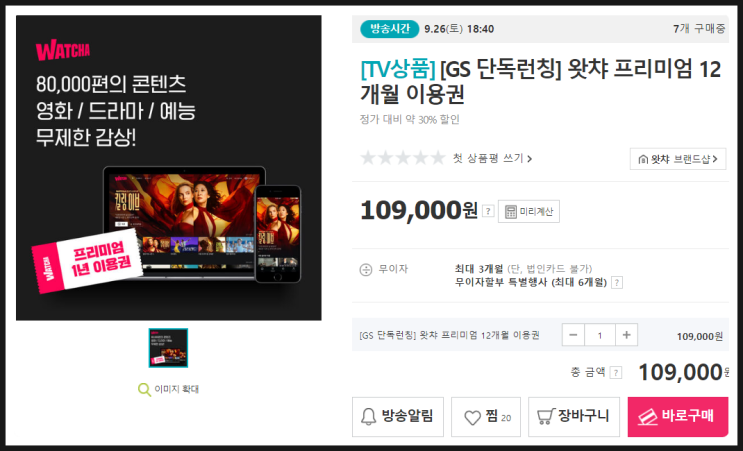The width and height of the screenshot is (743, 451).
Task: Click the 무이자 installment icon
Action: pos(366,270)
